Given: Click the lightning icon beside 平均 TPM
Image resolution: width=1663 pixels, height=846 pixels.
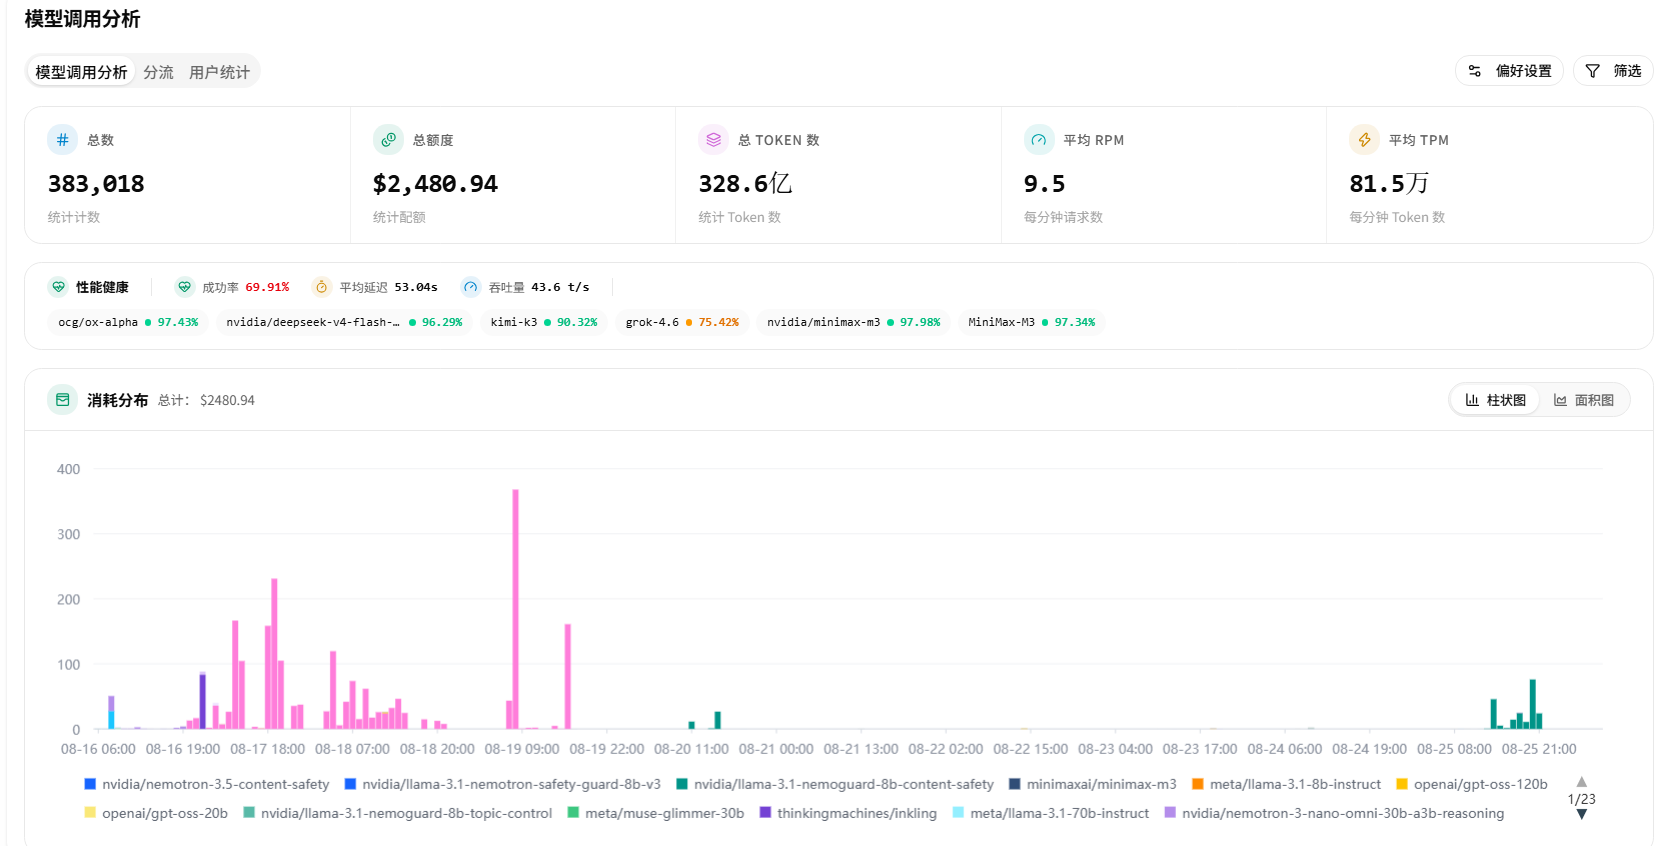Looking at the screenshot, I should tap(1364, 140).
